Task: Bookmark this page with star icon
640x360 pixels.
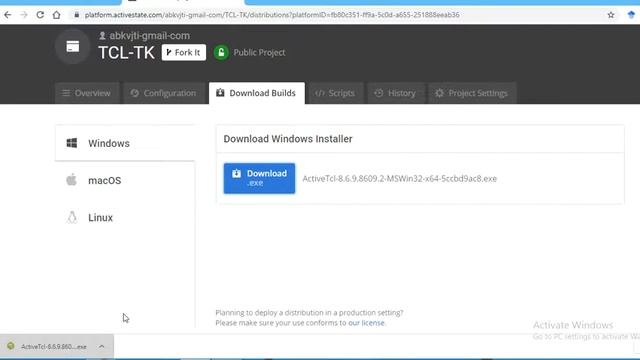Action: [x=611, y=15]
